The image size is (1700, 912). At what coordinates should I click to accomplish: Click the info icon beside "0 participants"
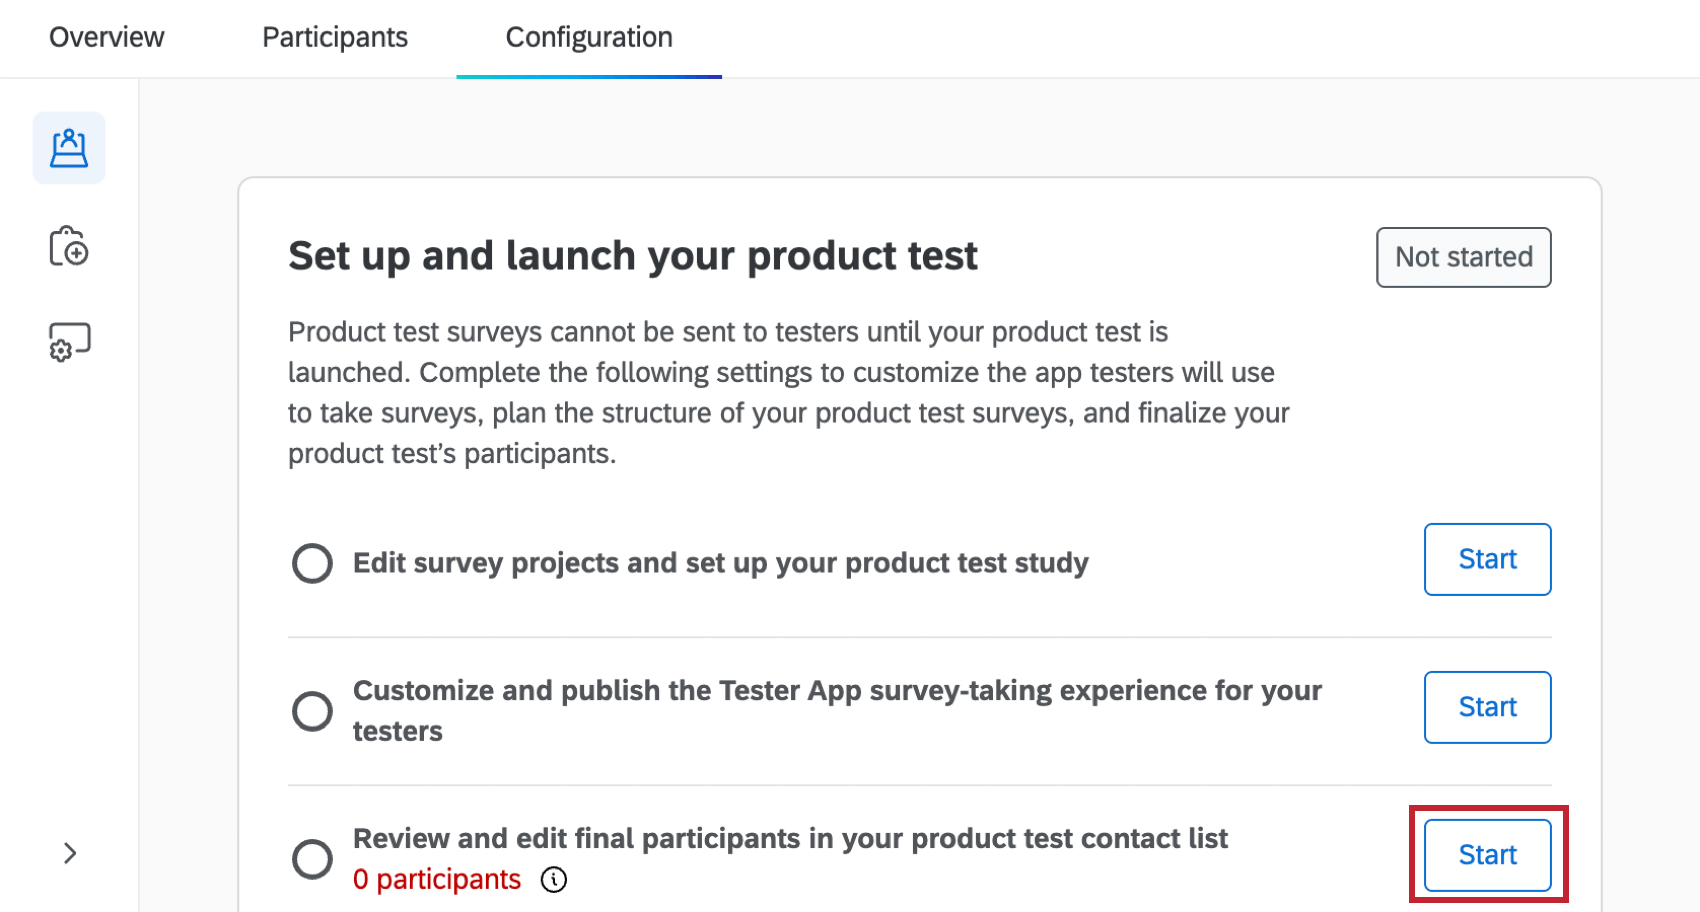[x=554, y=880]
